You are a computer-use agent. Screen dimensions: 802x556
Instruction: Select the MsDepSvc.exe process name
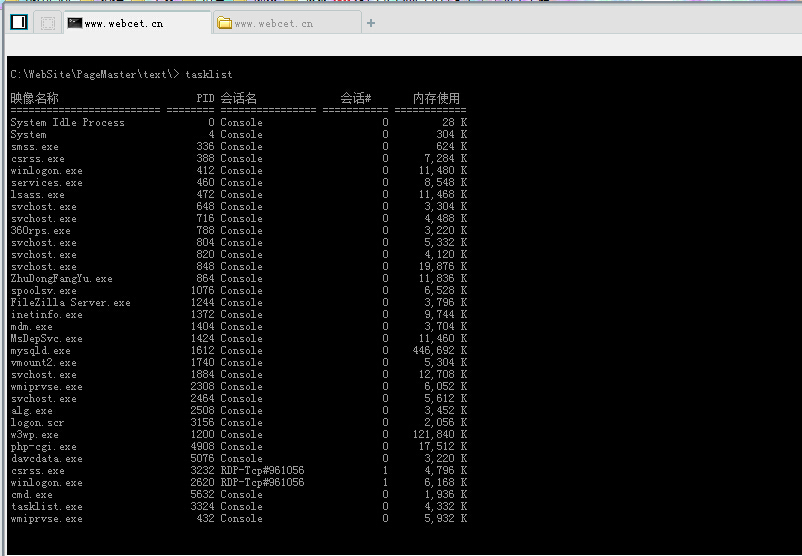click(47, 339)
